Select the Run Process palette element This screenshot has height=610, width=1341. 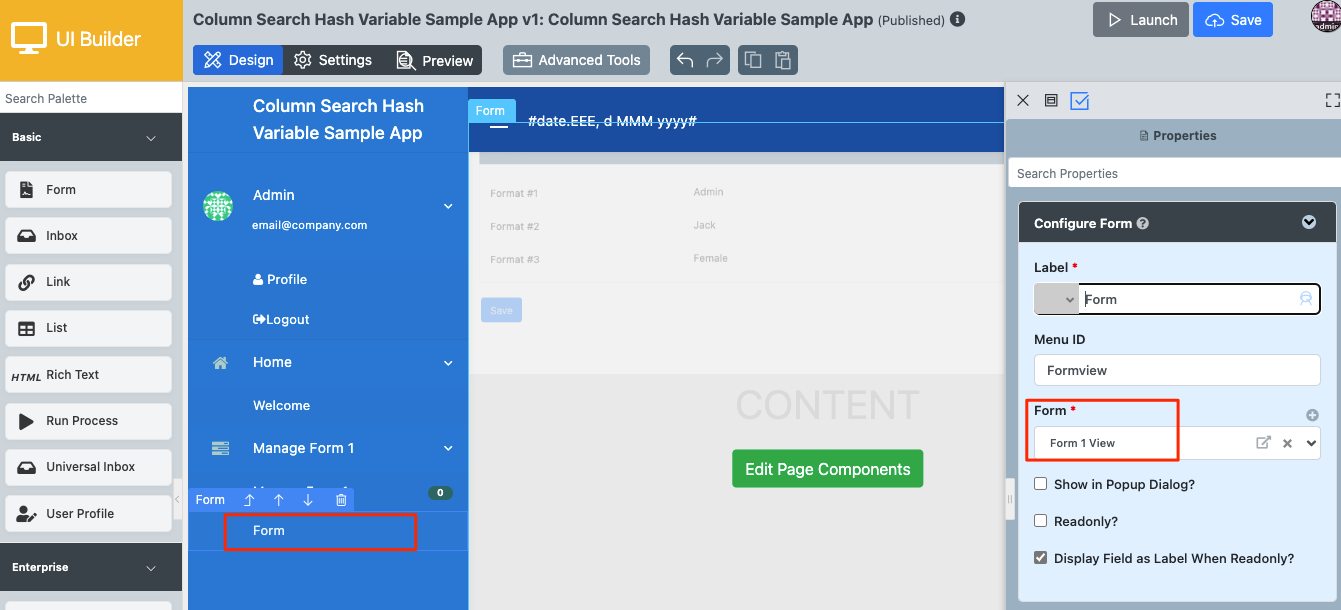coord(88,421)
